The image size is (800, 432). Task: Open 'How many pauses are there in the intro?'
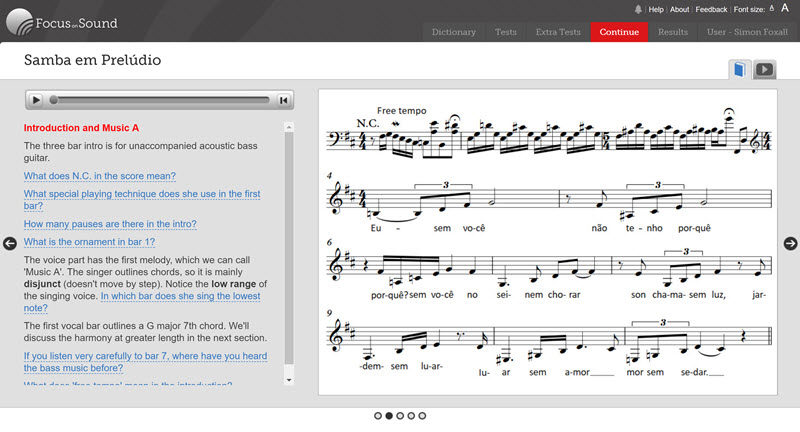pos(110,224)
